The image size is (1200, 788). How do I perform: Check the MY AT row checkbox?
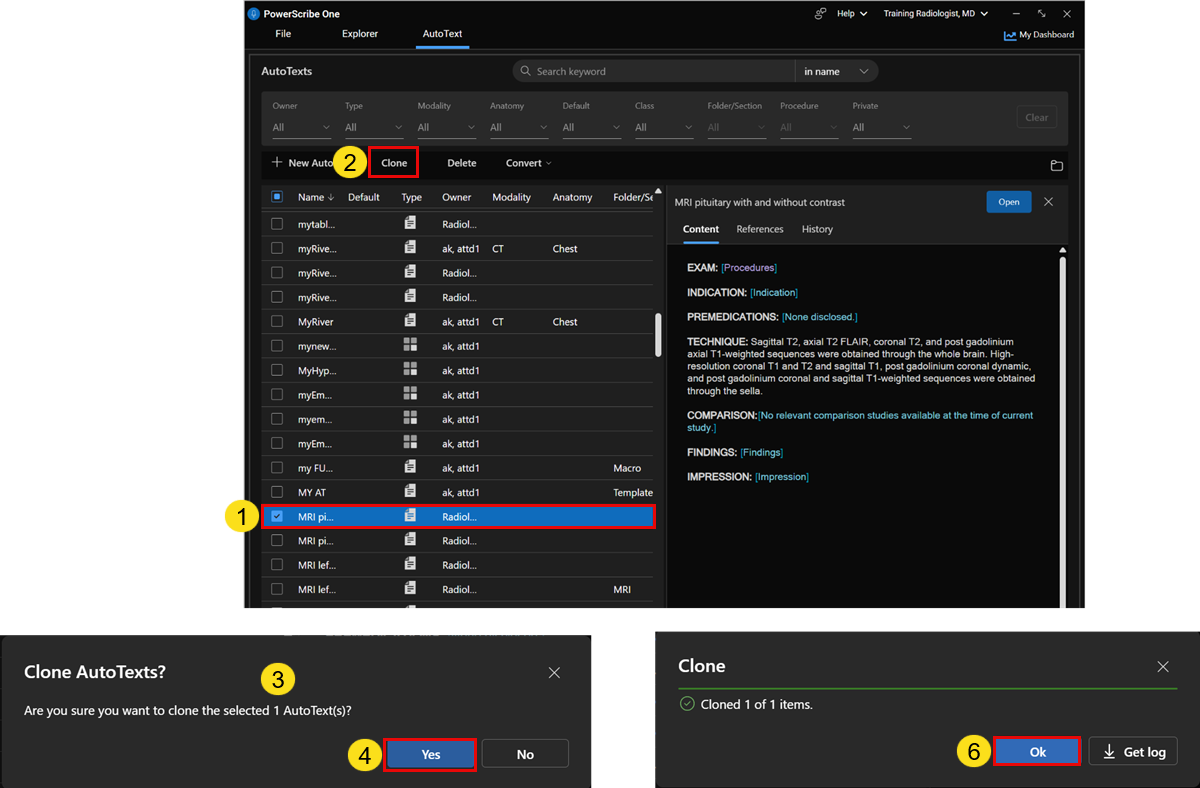277,492
